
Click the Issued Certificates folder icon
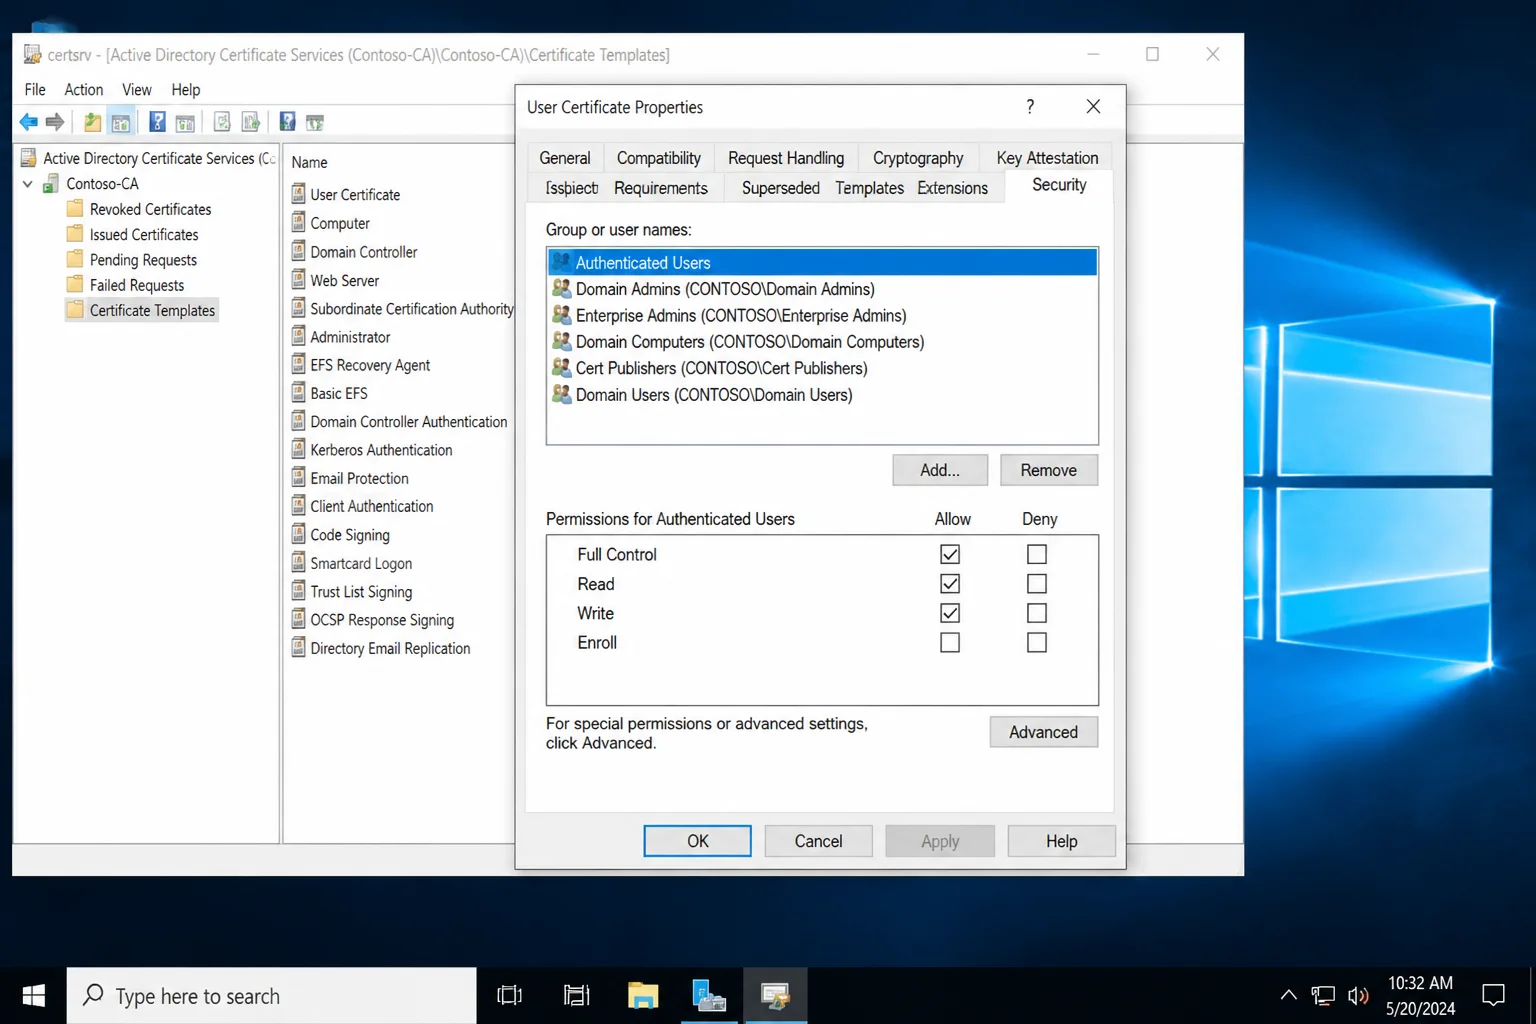(75, 234)
